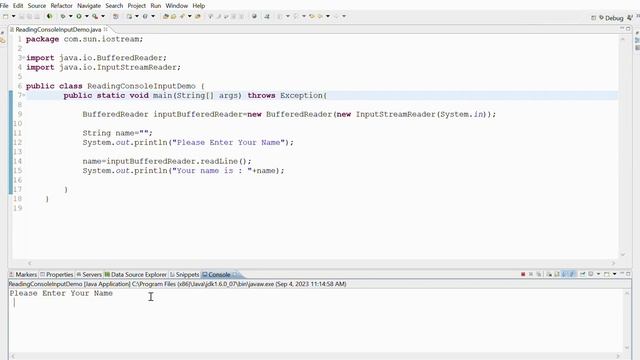
Task: Open the Run menu
Action: coord(156,6)
